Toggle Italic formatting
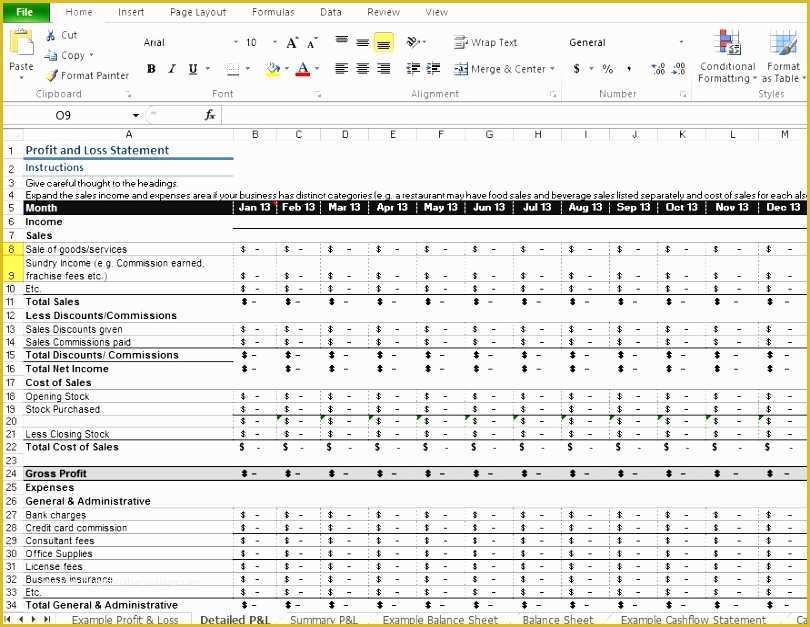 click(x=172, y=69)
